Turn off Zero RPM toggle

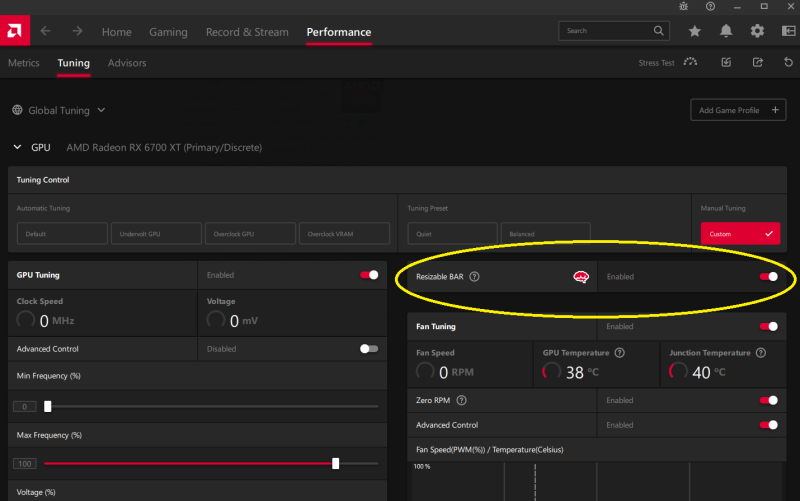[x=768, y=400]
